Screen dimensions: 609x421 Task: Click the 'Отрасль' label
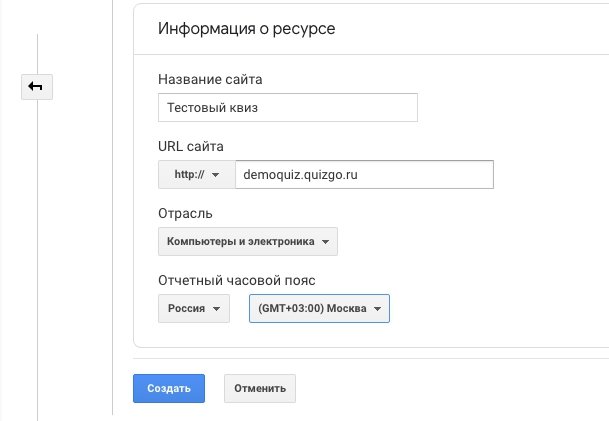tap(185, 213)
